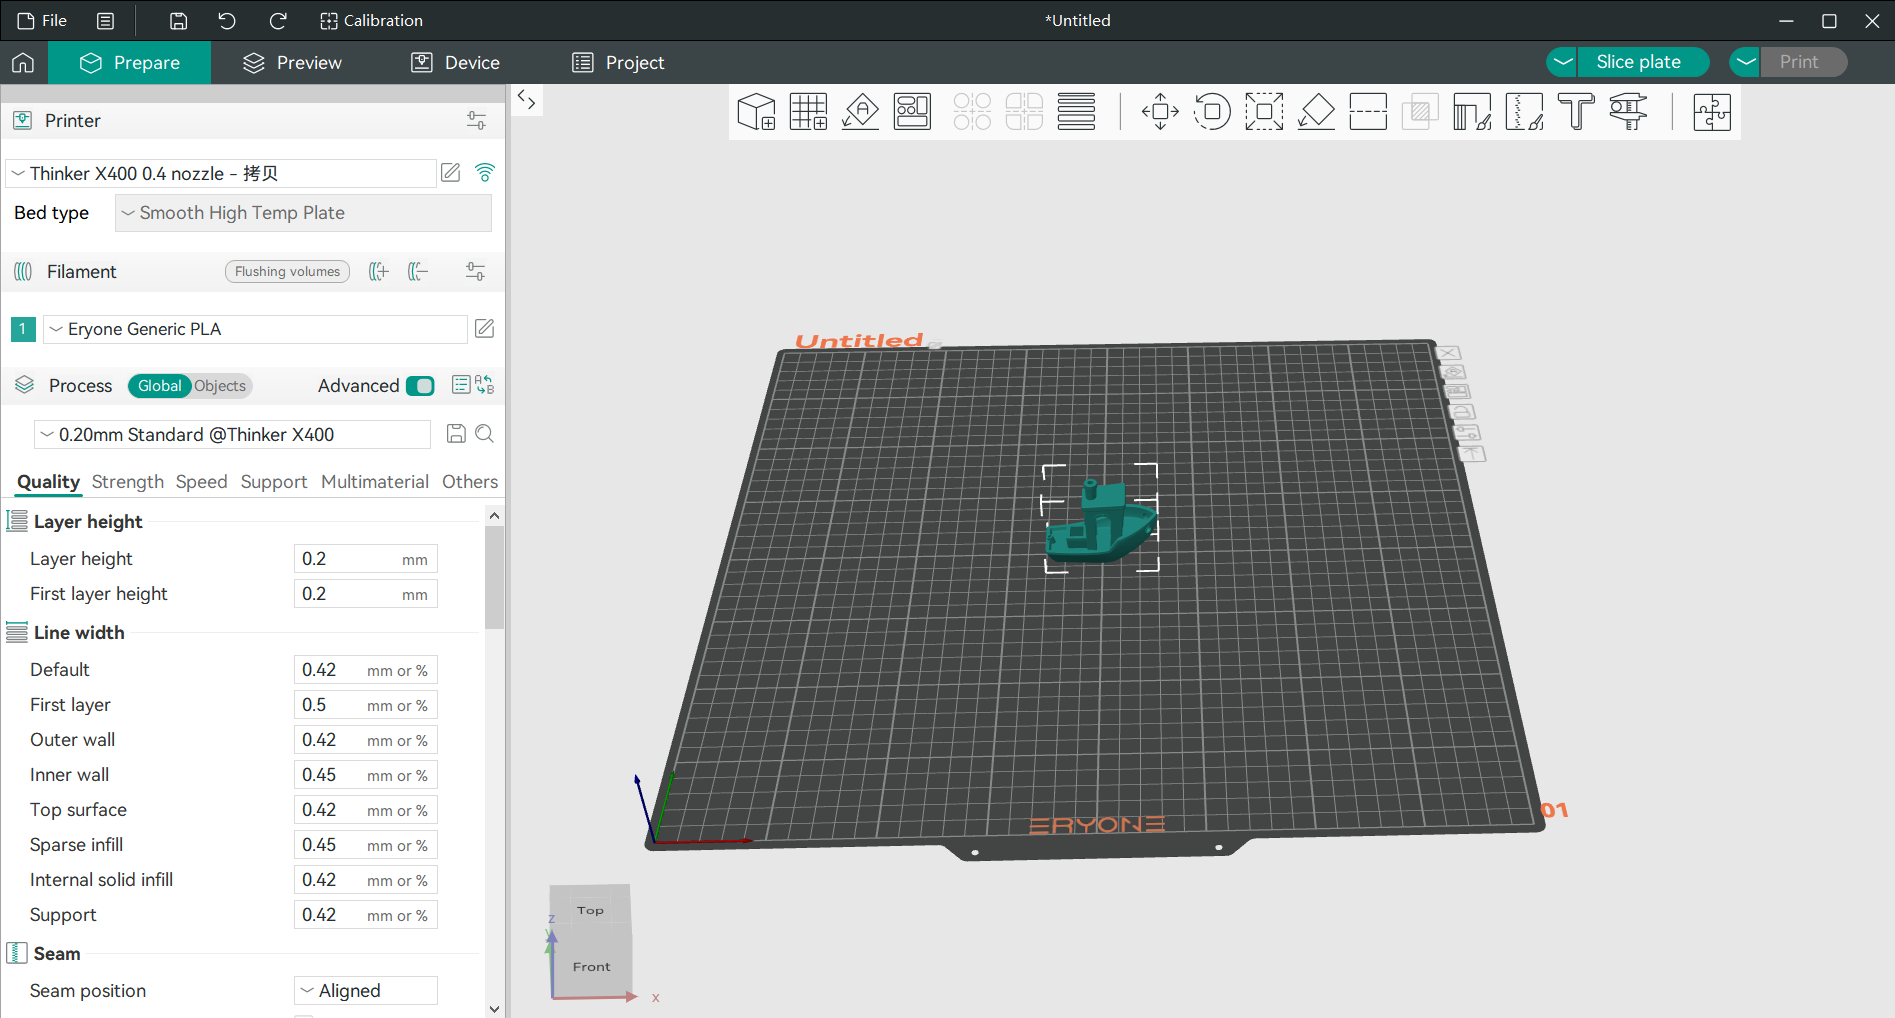Viewport: 1895px width, 1018px height.
Task: Activate the Cut tool
Action: pos(1368,112)
